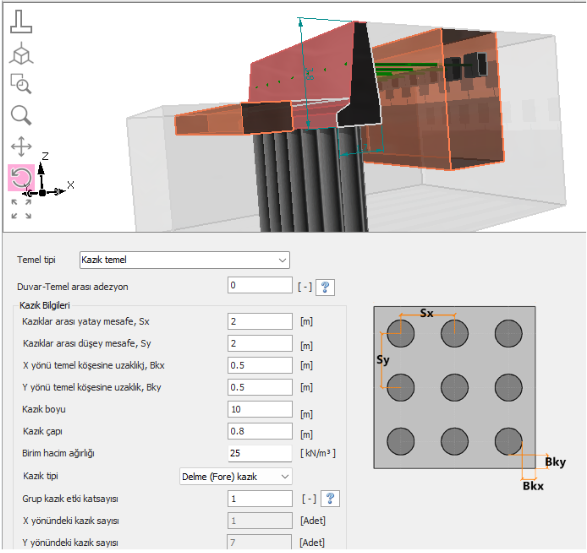Click the 'Temel tipi' label
The height and width of the screenshot is (553, 587).
click(36, 259)
